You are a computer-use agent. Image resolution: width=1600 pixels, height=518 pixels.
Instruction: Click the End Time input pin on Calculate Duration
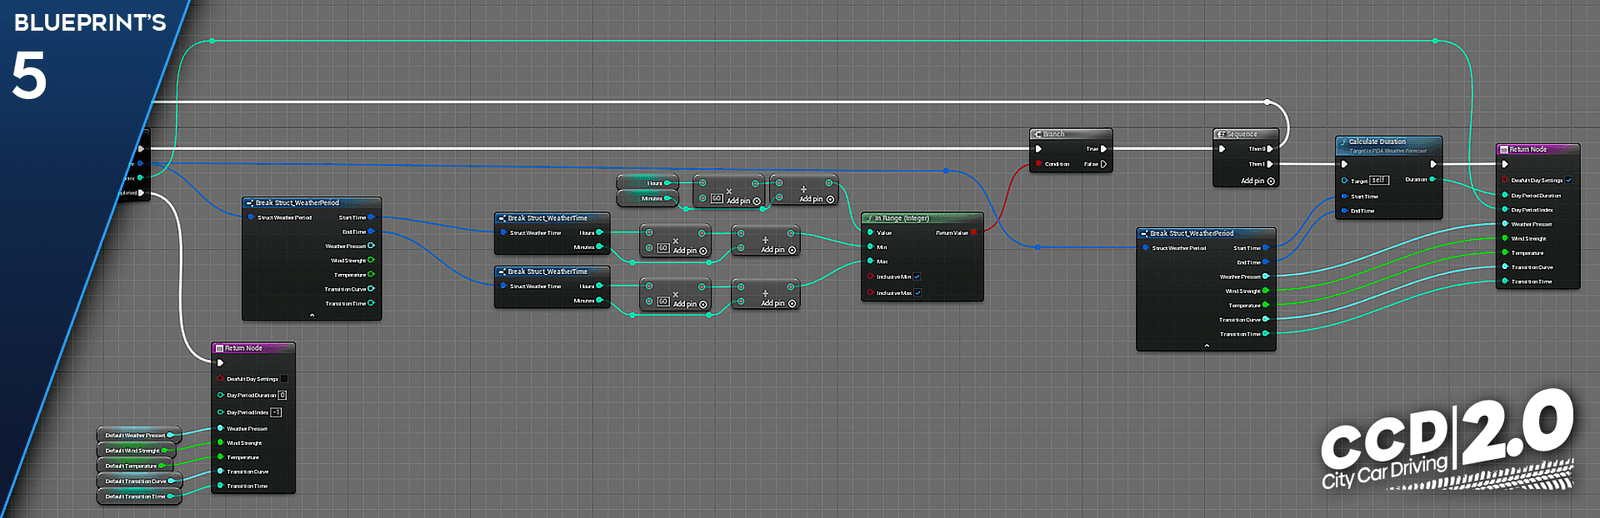[x=1345, y=211]
